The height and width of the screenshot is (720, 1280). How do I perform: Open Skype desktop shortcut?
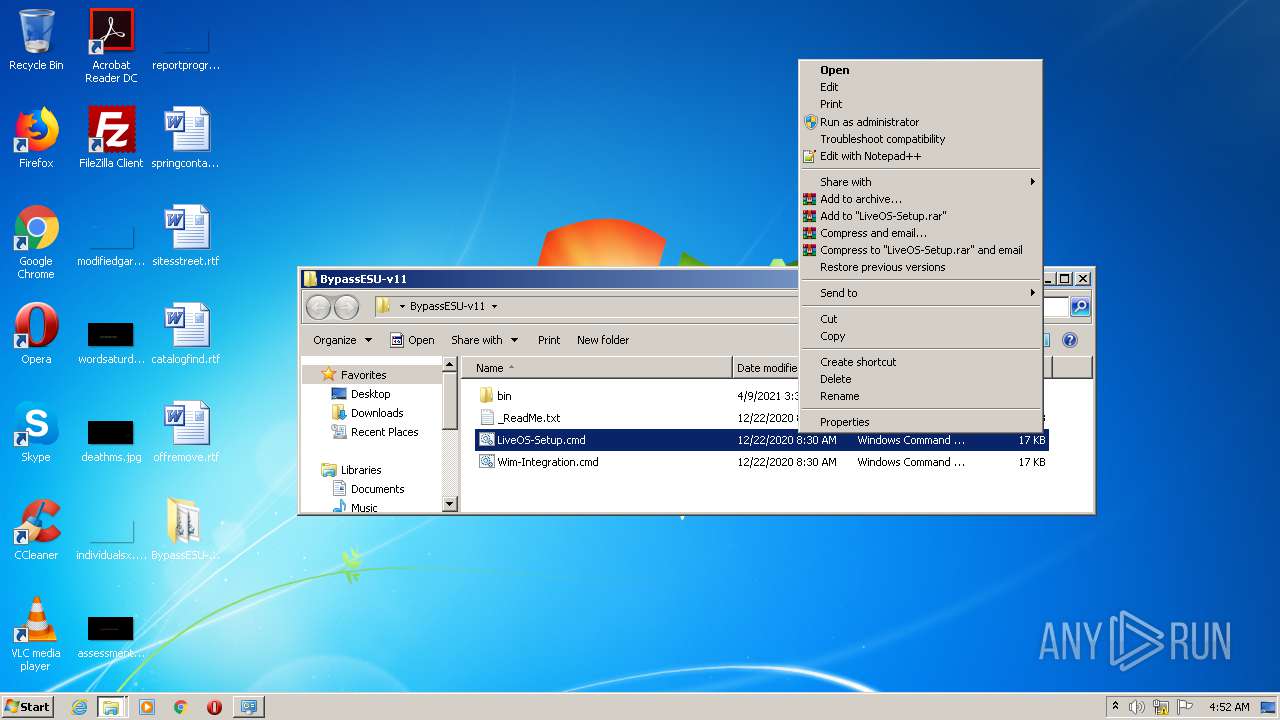pyautogui.click(x=36, y=432)
